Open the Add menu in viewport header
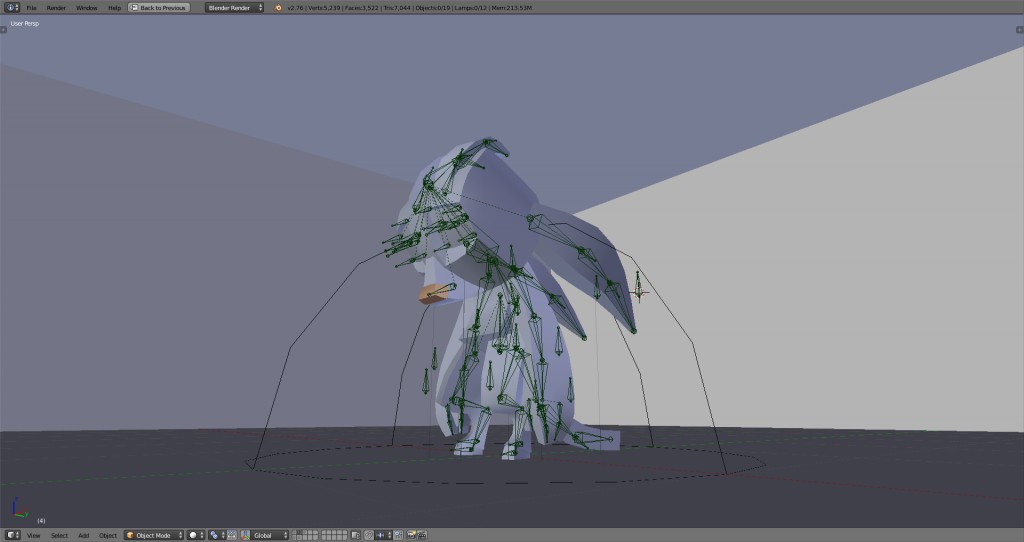 point(83,535)
